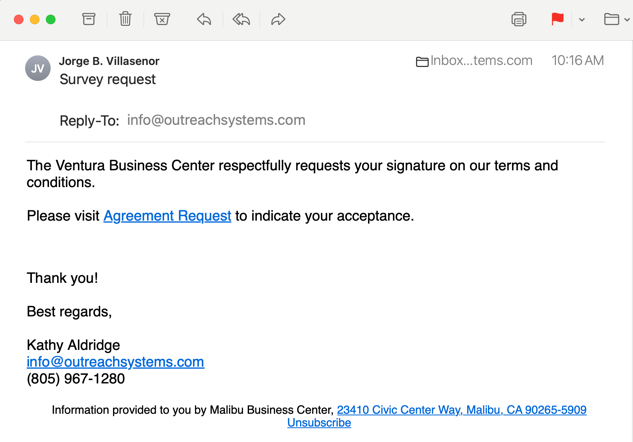The width and height of the screenshot is (633, 442).
Task: Click the JV sender avatar
Action: click(38, 69)
